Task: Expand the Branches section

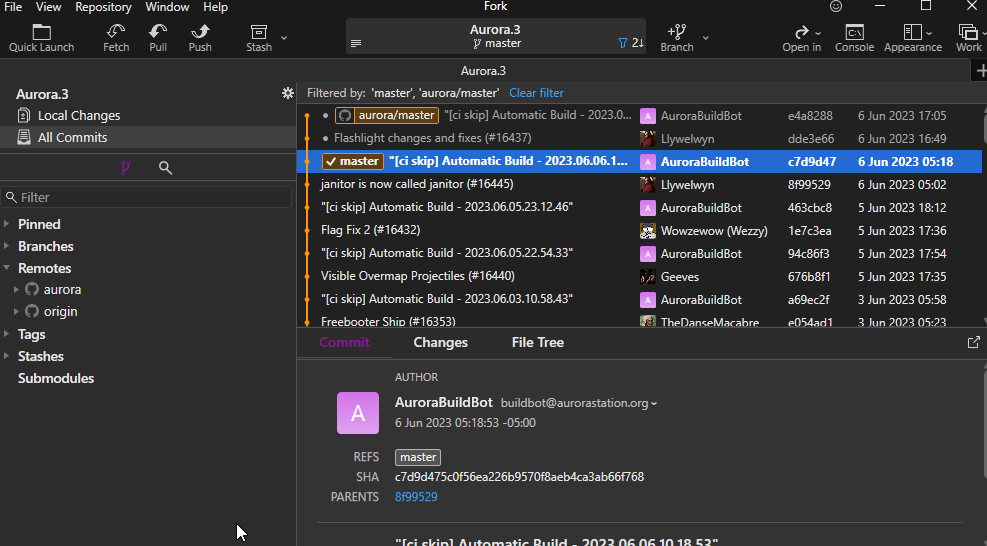Action: click(x=6, y=246)
